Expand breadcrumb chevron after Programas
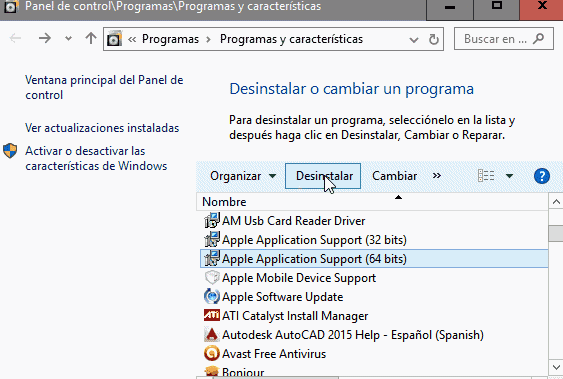Screen dimensions: 563x379 [209, 39]
